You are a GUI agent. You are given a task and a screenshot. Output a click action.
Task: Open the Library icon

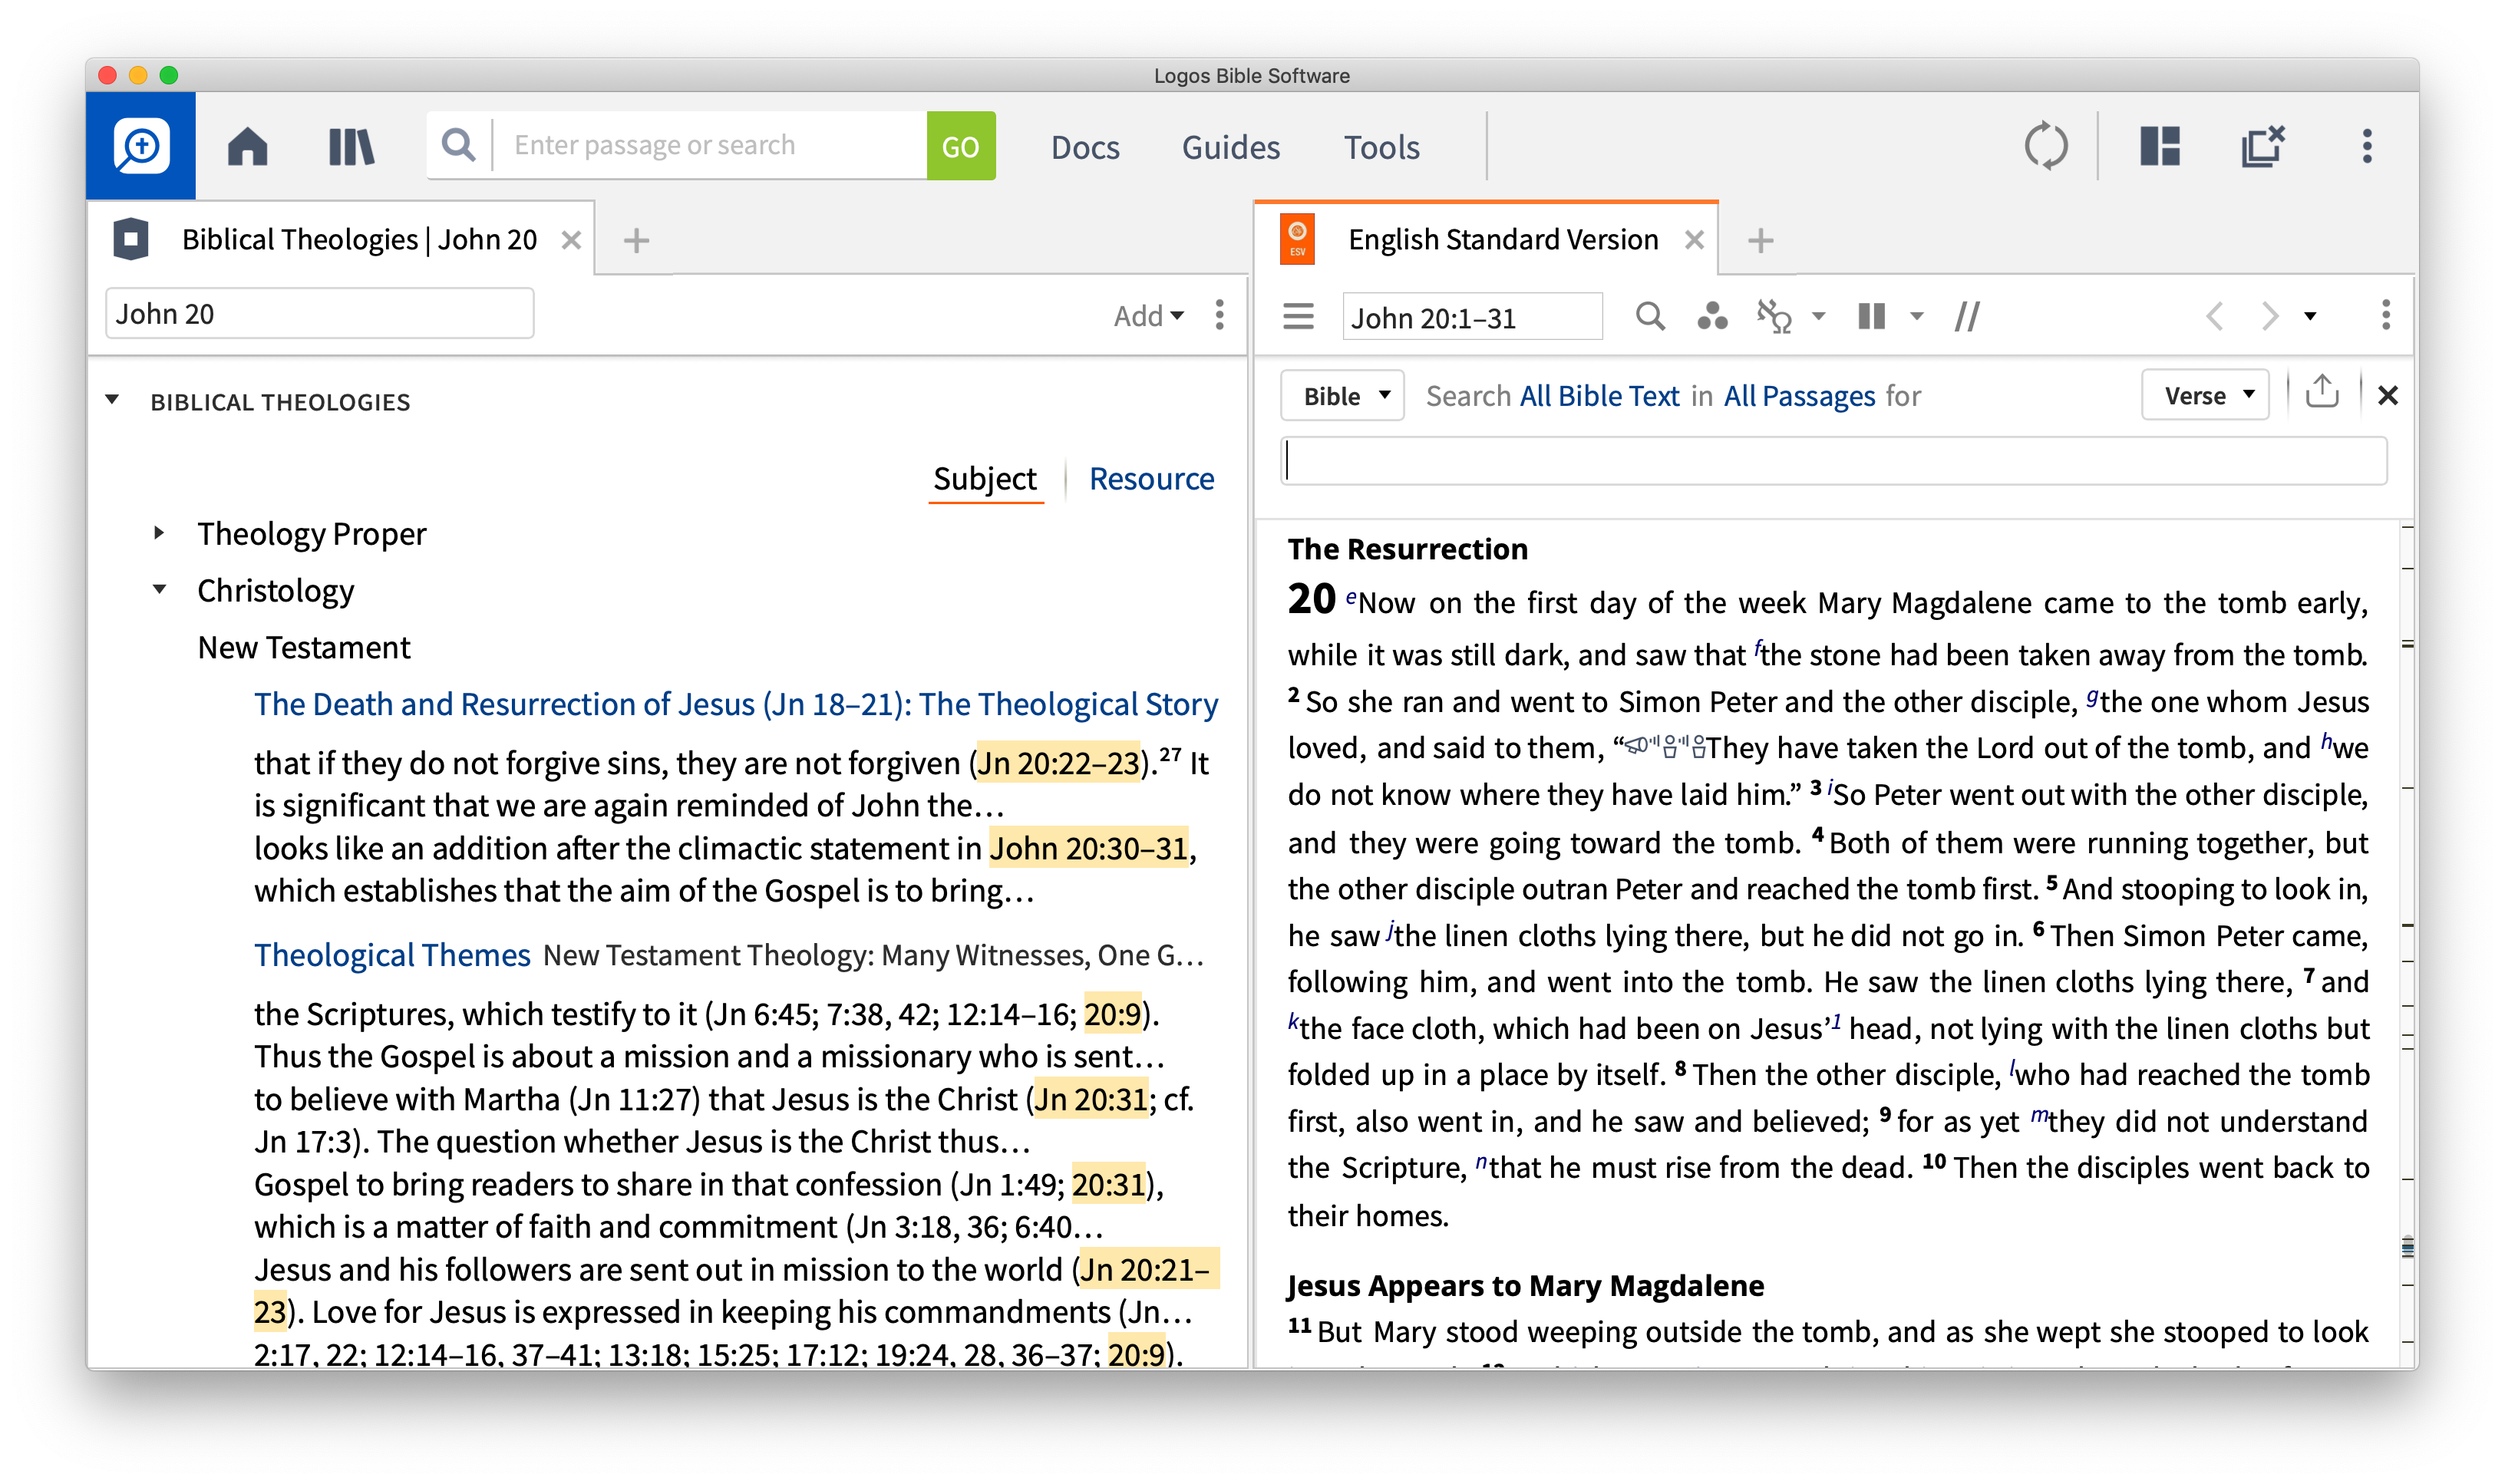coord(351,146)
